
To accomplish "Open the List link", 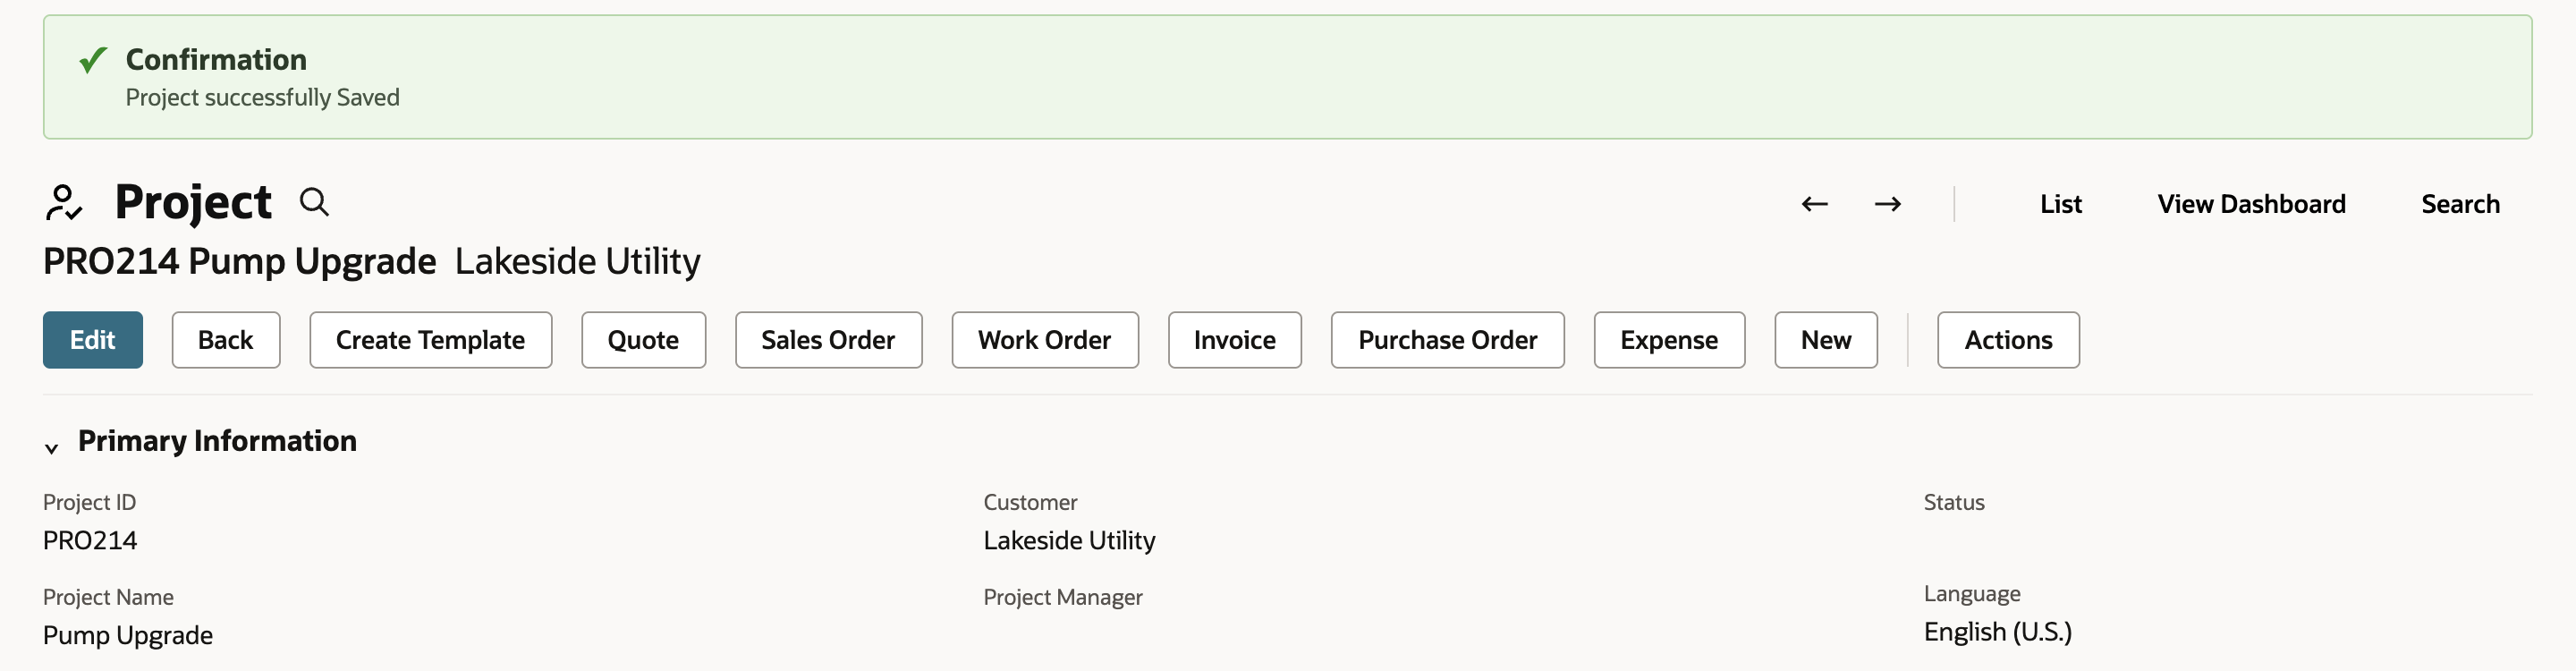I will (x=2060, y=204).
